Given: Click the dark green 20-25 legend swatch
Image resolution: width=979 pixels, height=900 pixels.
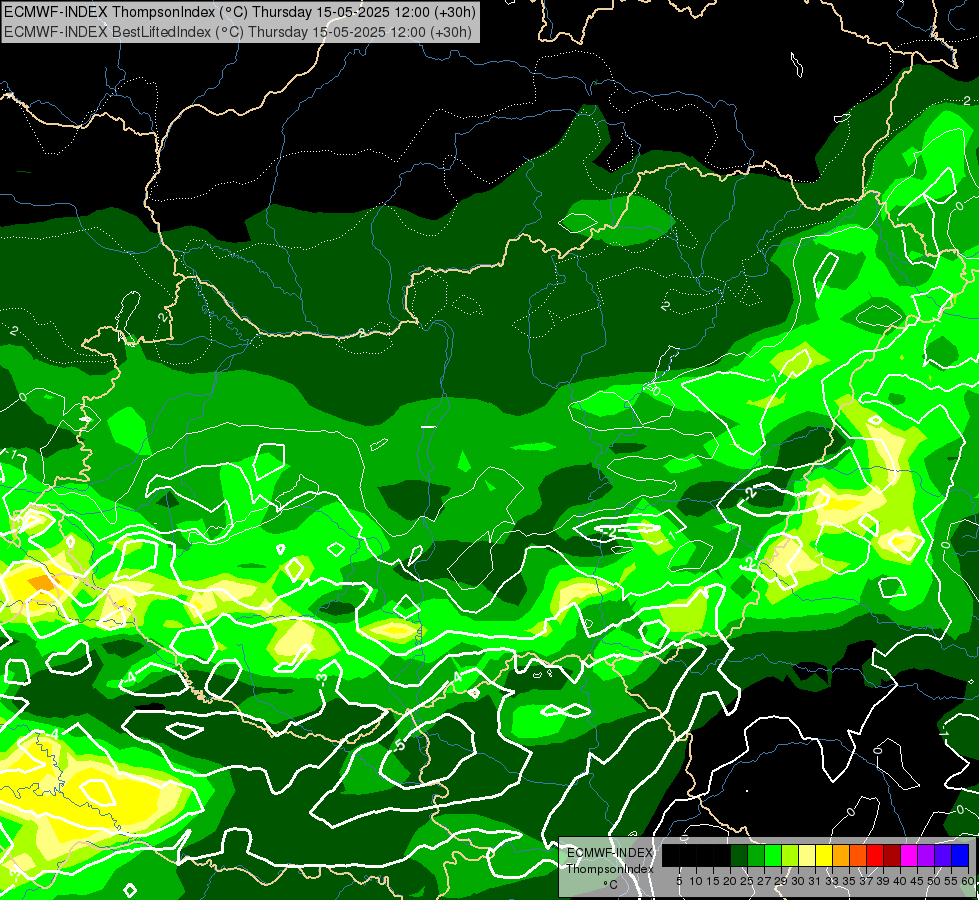Looking at the screenshot, I should [739, 855].
